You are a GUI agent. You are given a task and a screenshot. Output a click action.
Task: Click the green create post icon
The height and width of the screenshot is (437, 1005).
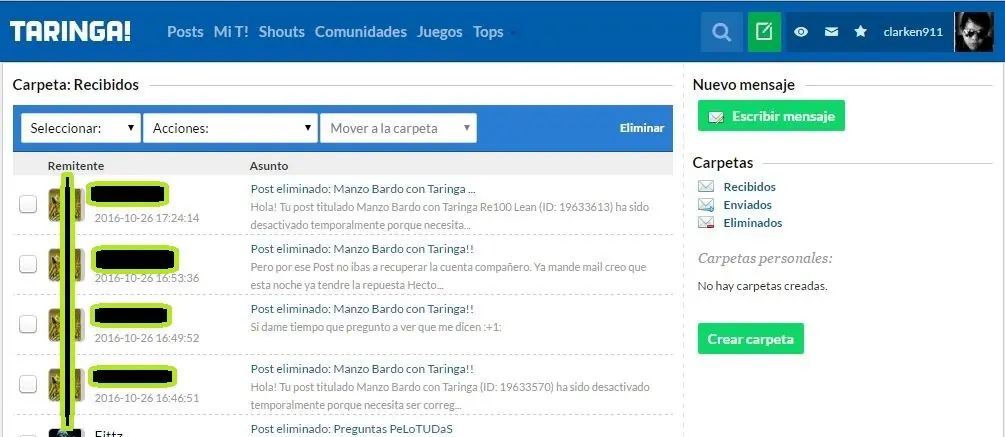click(x=764, y=32)
